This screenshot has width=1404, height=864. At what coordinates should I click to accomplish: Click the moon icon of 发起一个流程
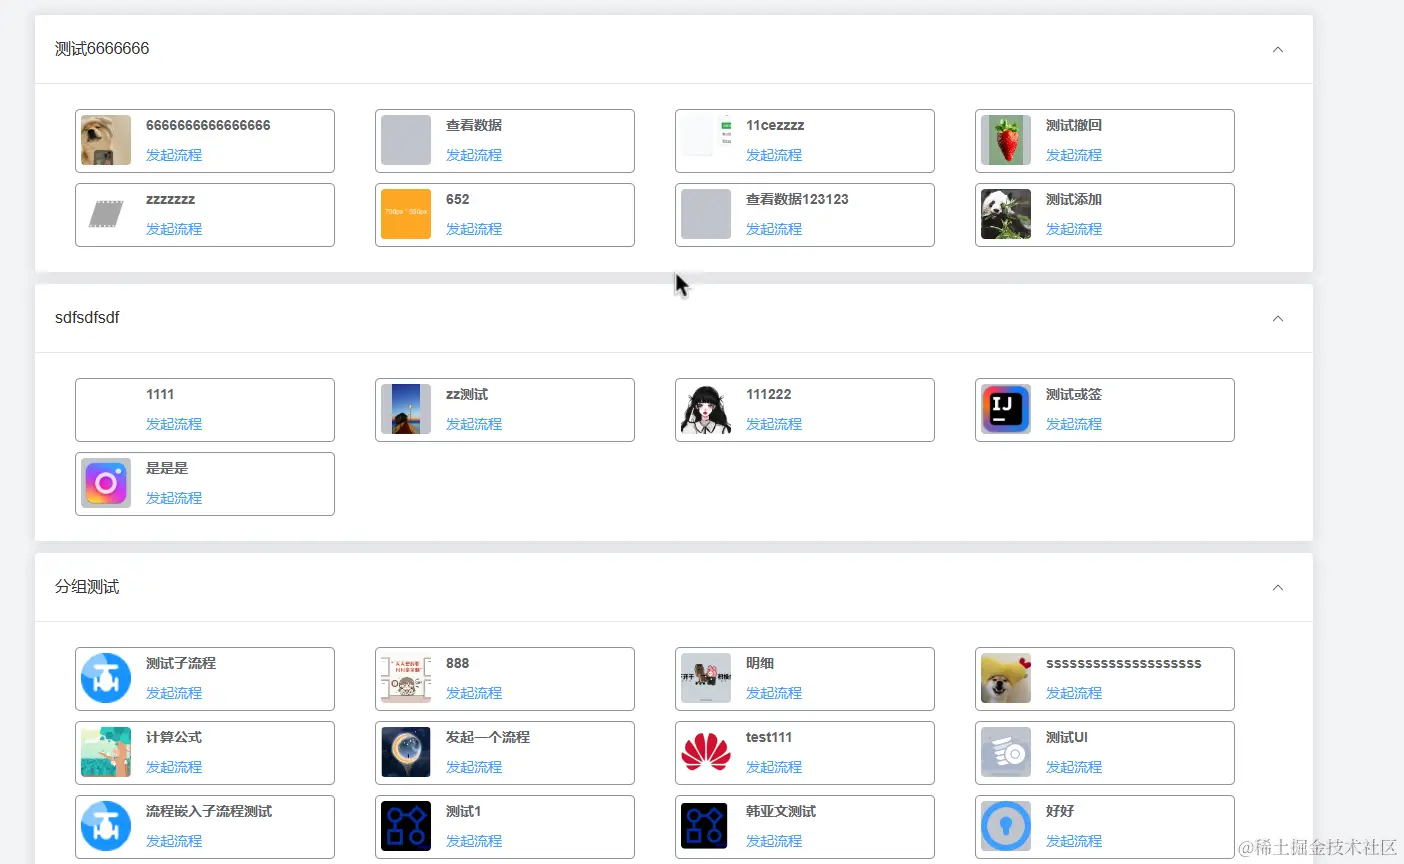[x=406, y=752]
